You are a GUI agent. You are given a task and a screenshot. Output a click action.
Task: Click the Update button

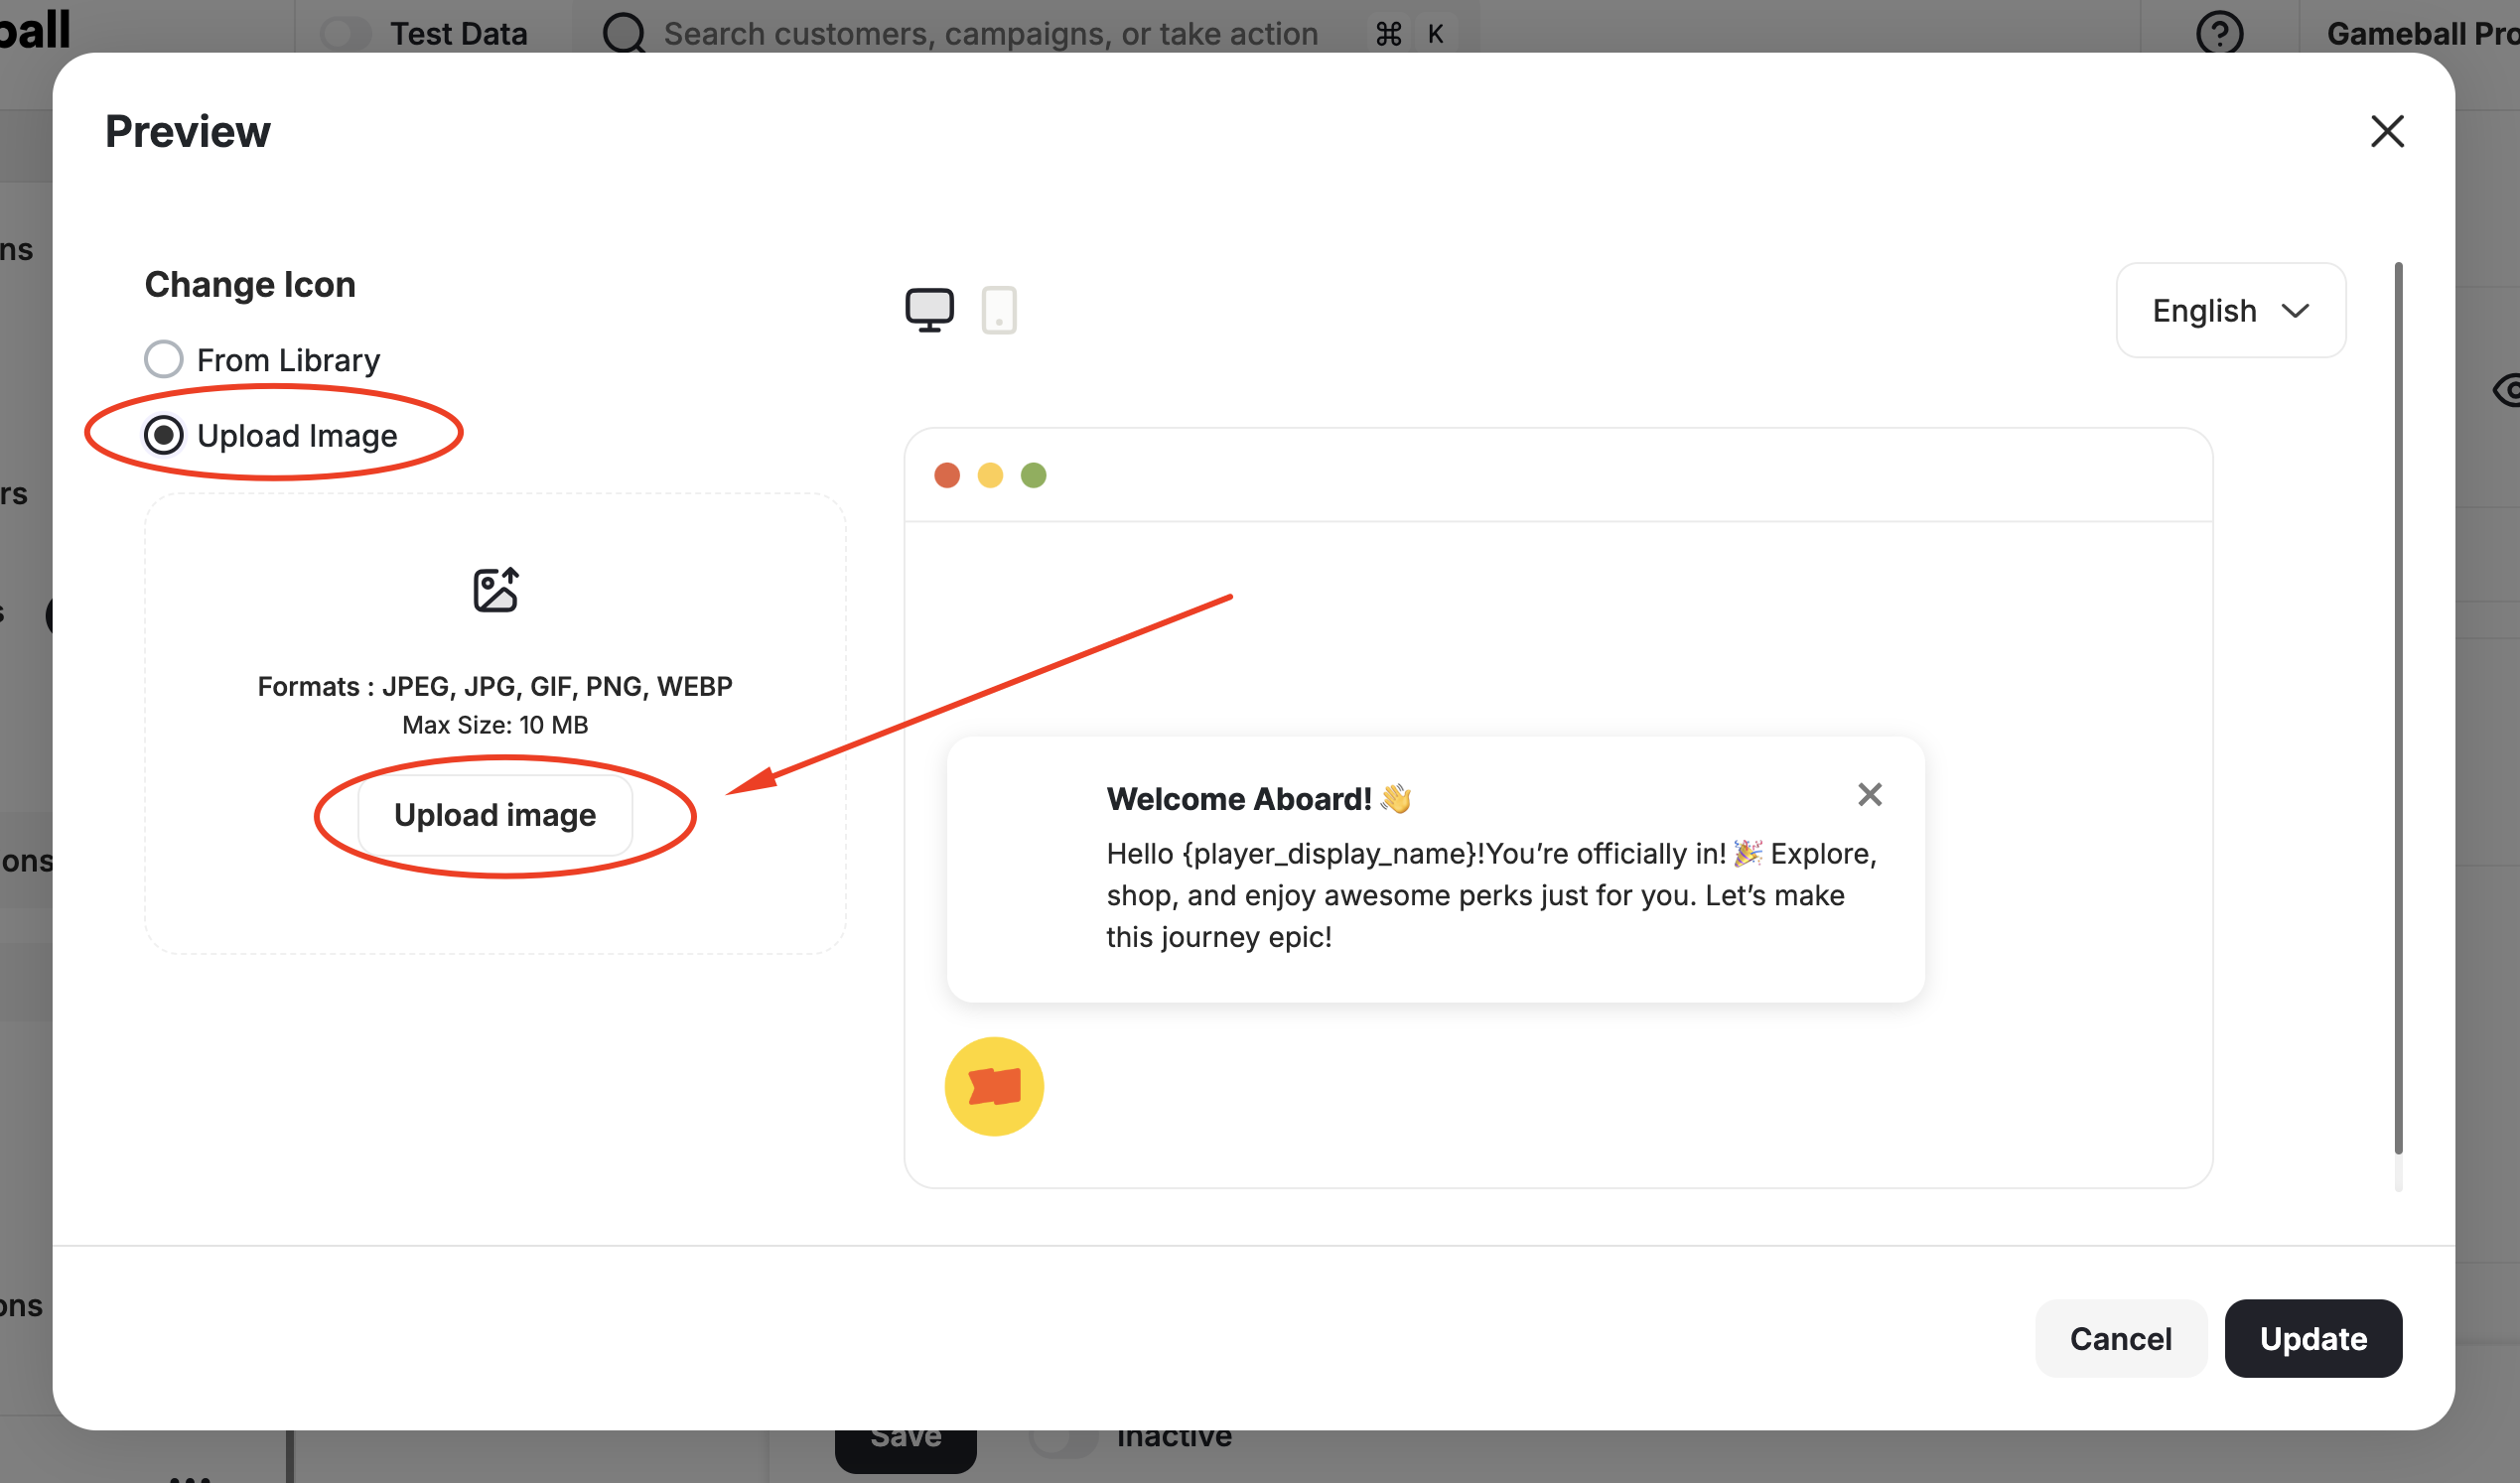2313,1338
